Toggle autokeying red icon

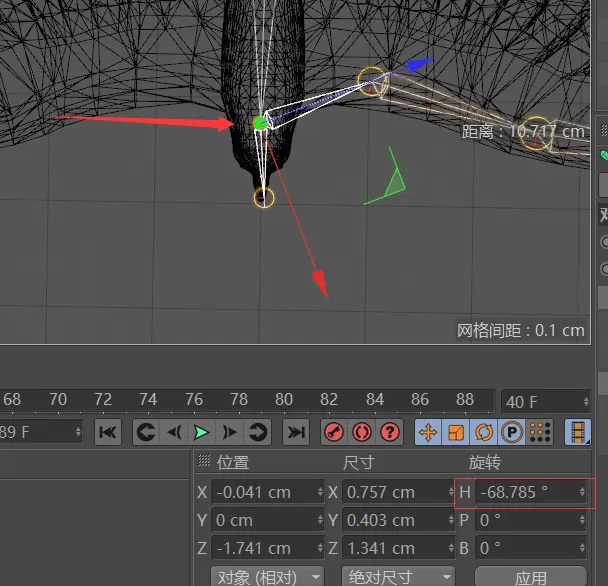(x=362, y=432)
